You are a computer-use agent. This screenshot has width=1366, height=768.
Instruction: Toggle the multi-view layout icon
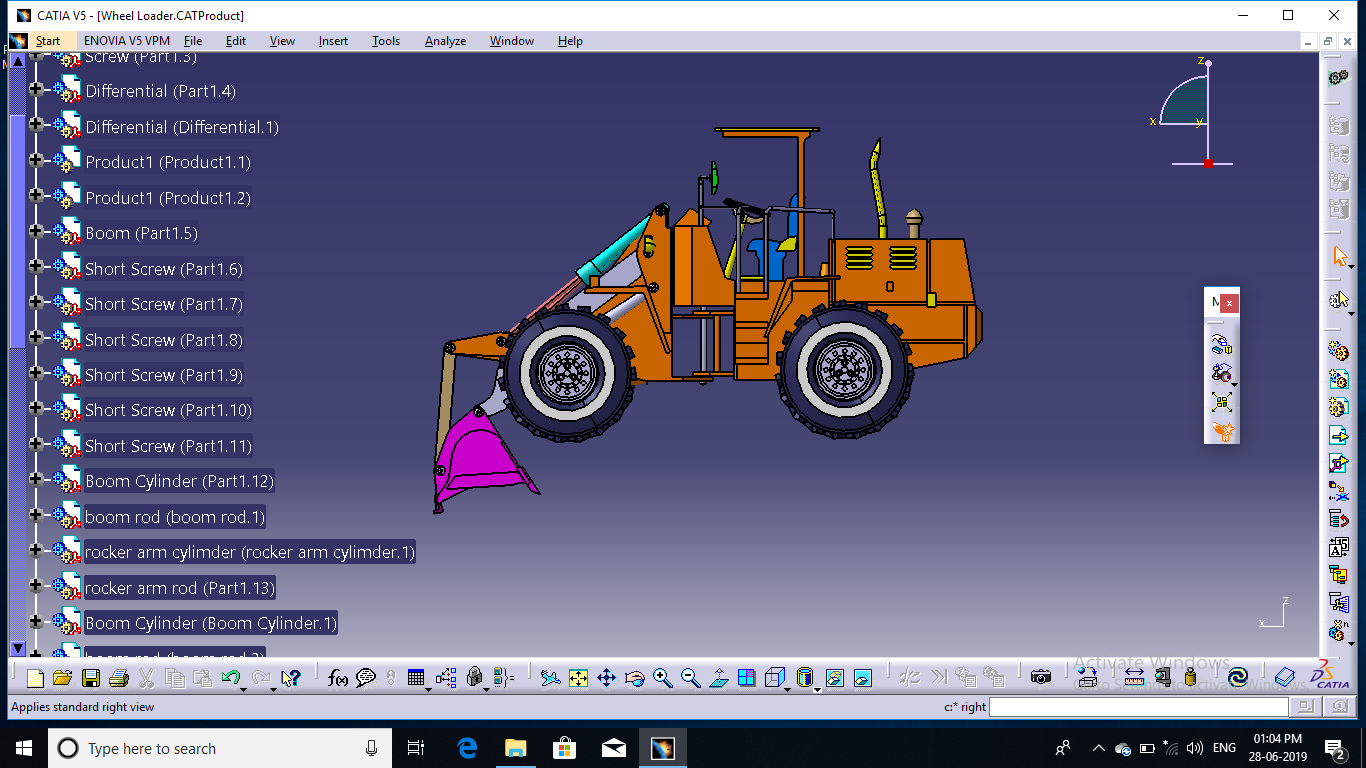[x=746, y=678]
